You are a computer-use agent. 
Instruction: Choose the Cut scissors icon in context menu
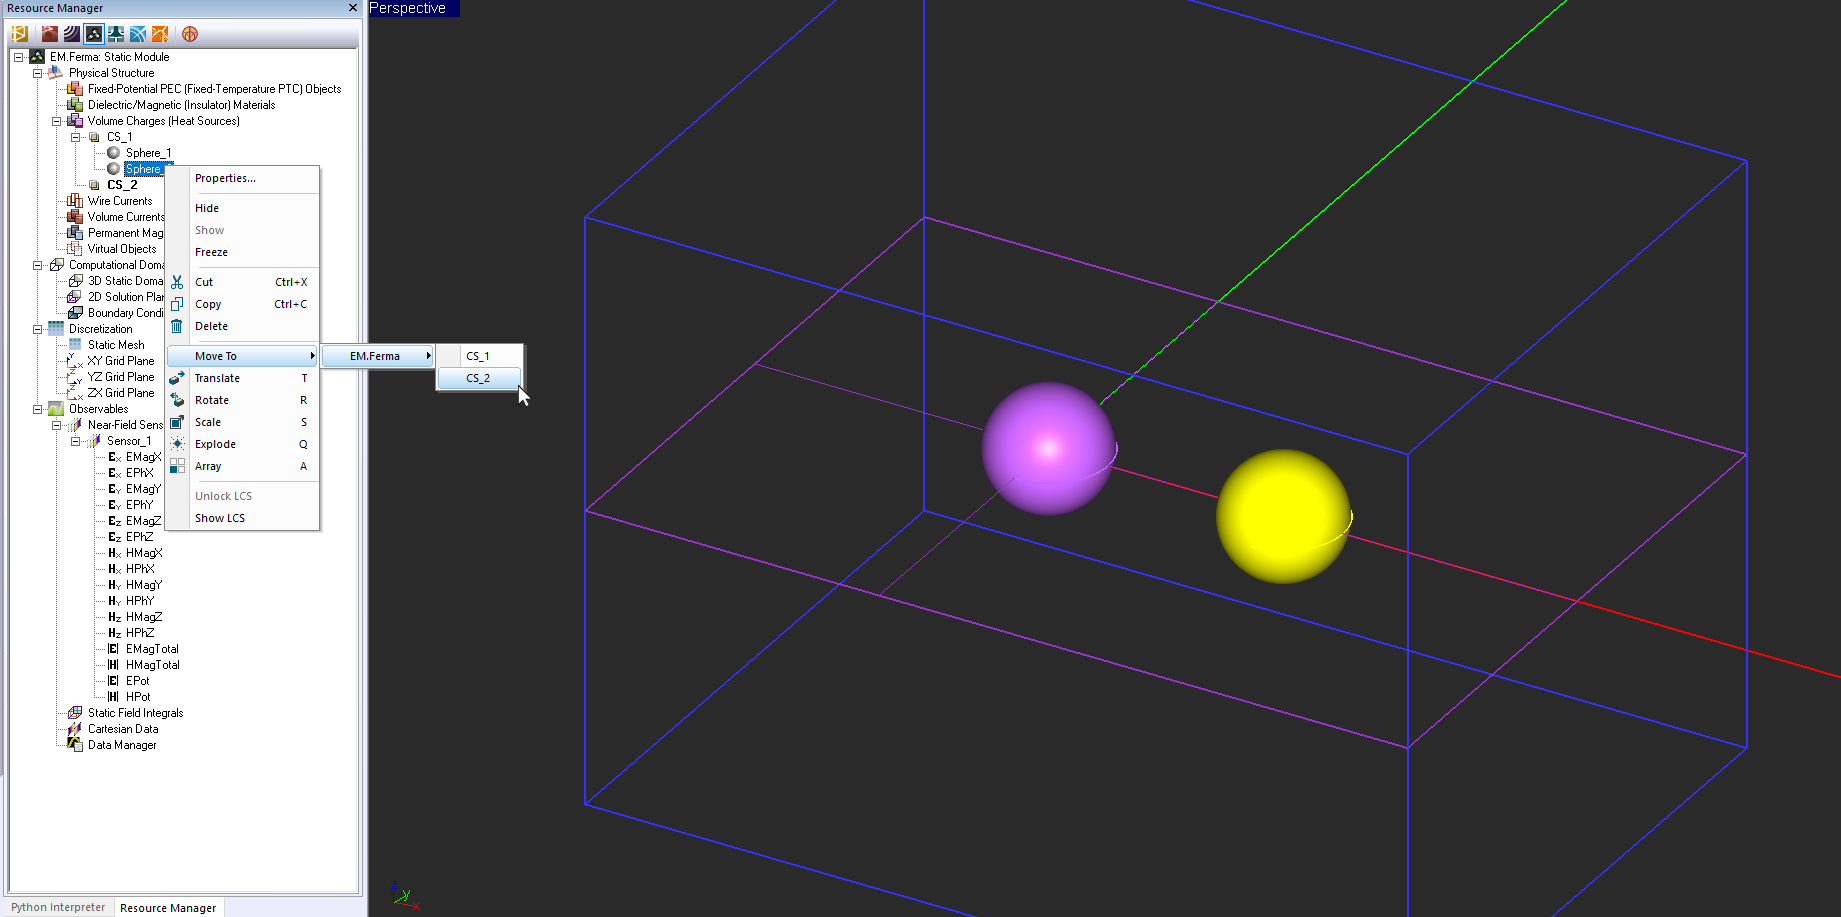[177, 282]
